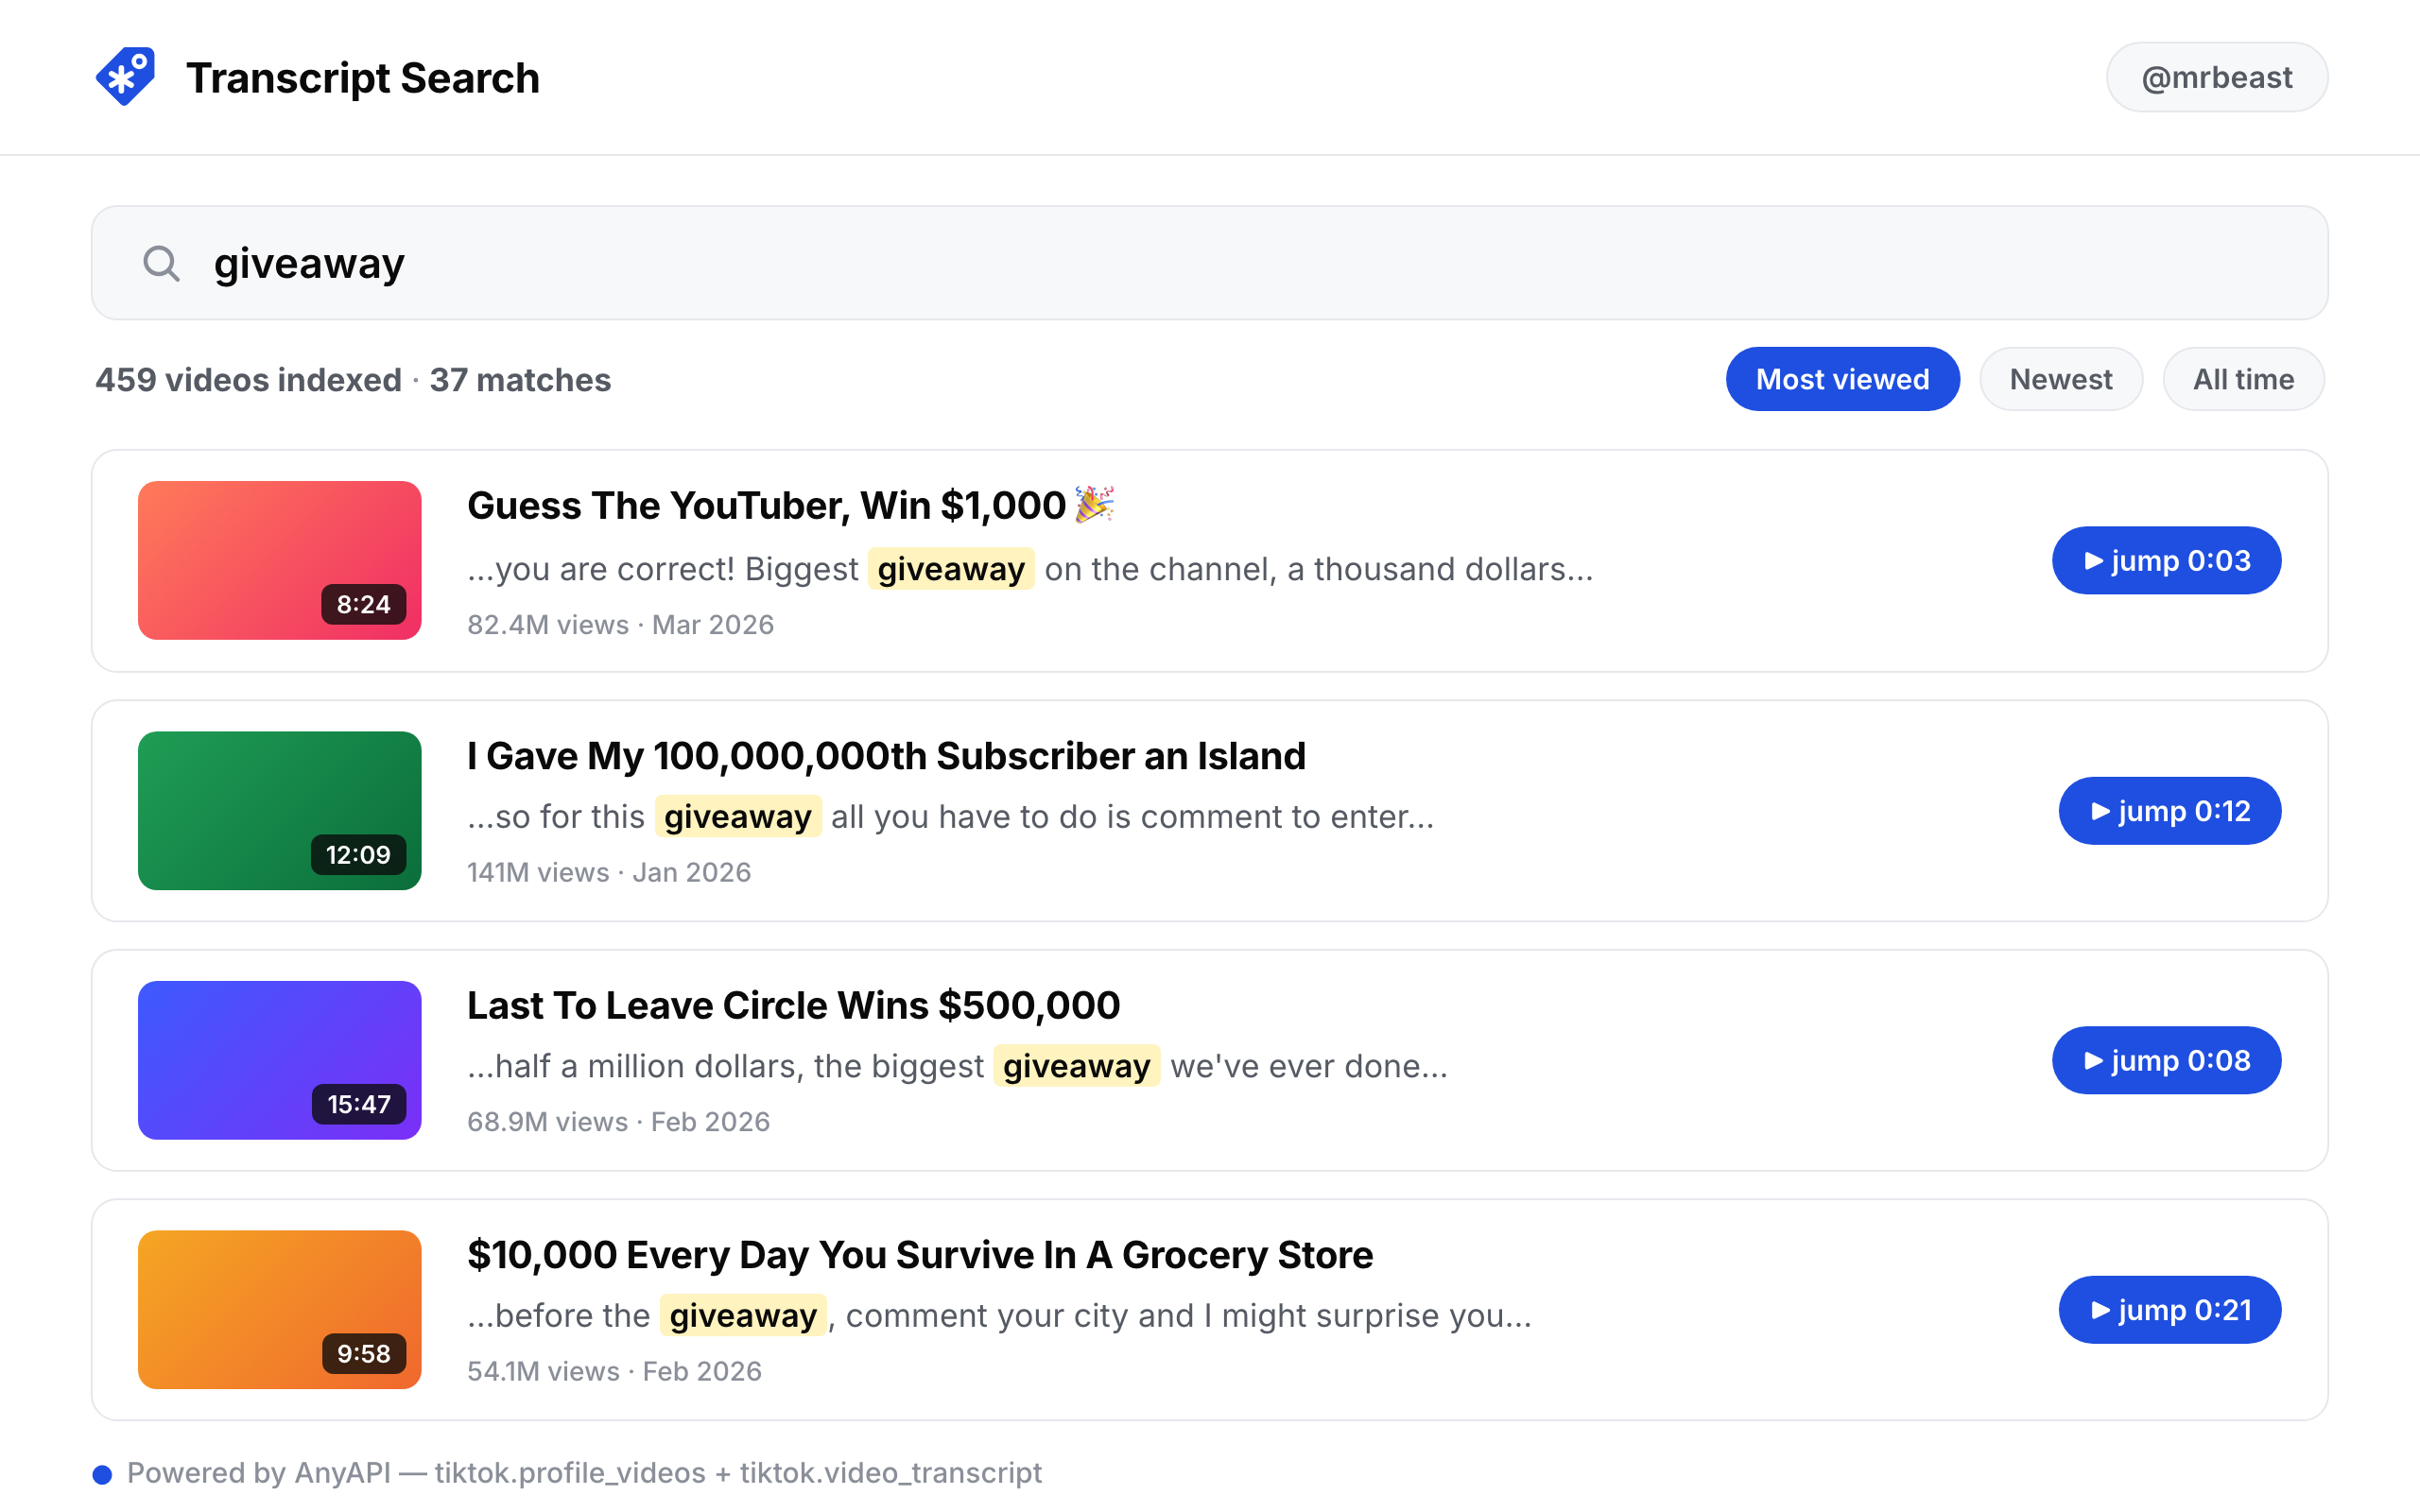2420x1512 pixels.
Task: Click highlighted giveaway in Last To Leave snippet
Action: pos(1076,1066)
